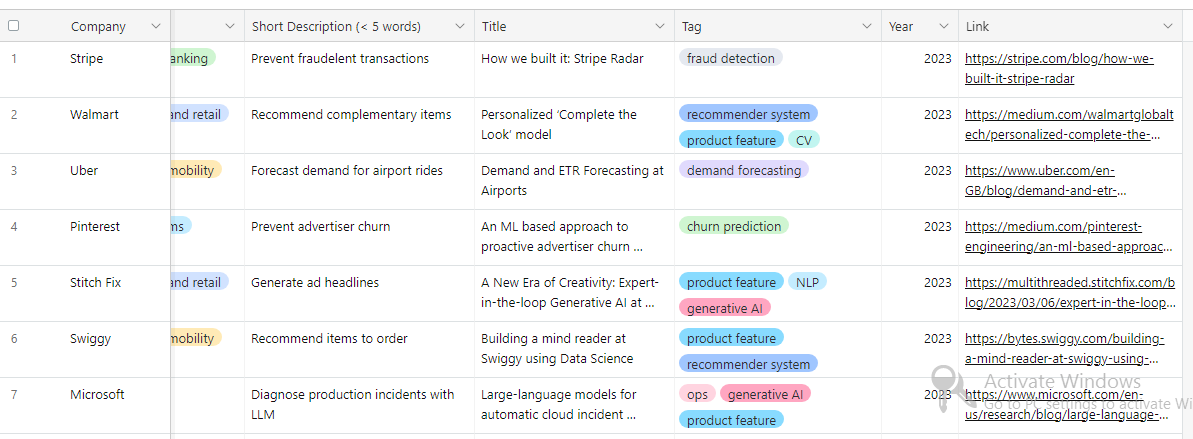Select 'Recommend complementary items' description cell
The width and height of the screenshot is (1193, 439).
359,126
